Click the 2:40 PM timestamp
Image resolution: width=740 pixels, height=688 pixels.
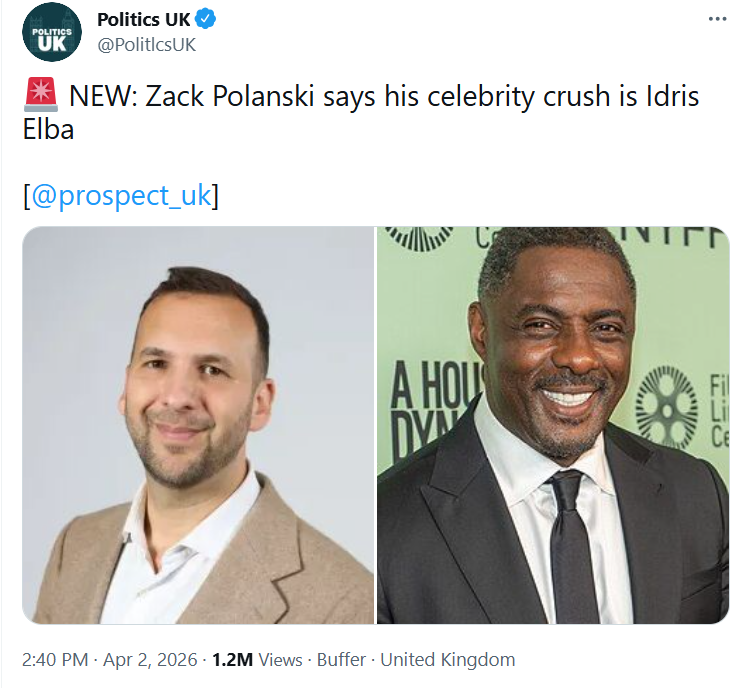(55, 660)
